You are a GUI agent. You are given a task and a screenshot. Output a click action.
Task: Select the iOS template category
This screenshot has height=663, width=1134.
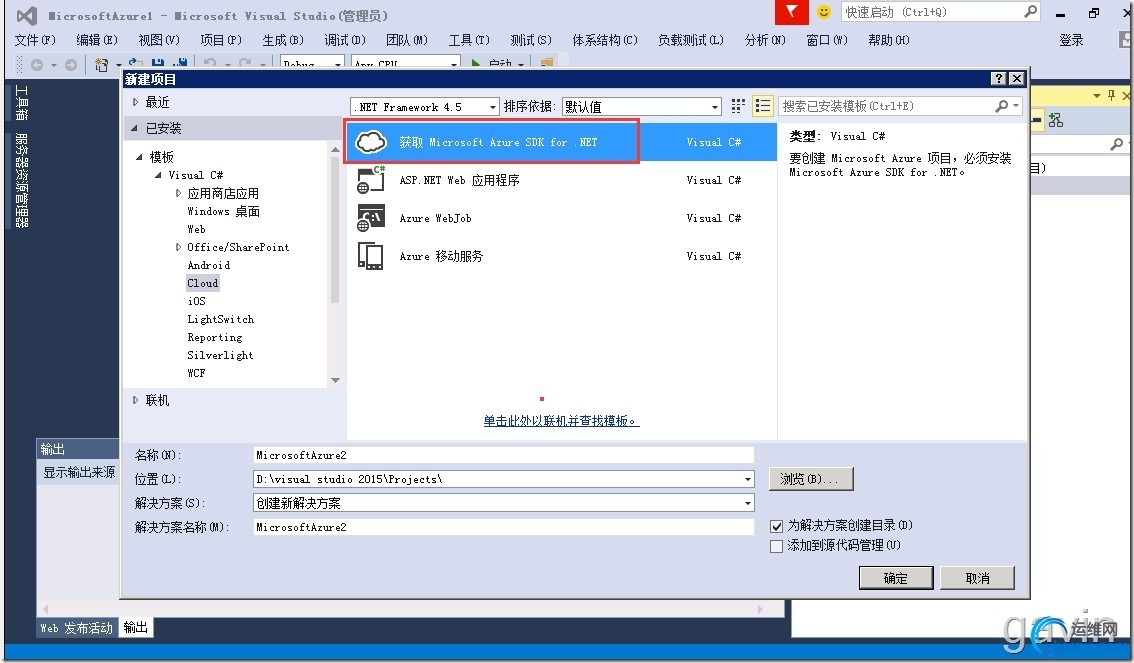[x=196, y=301]
